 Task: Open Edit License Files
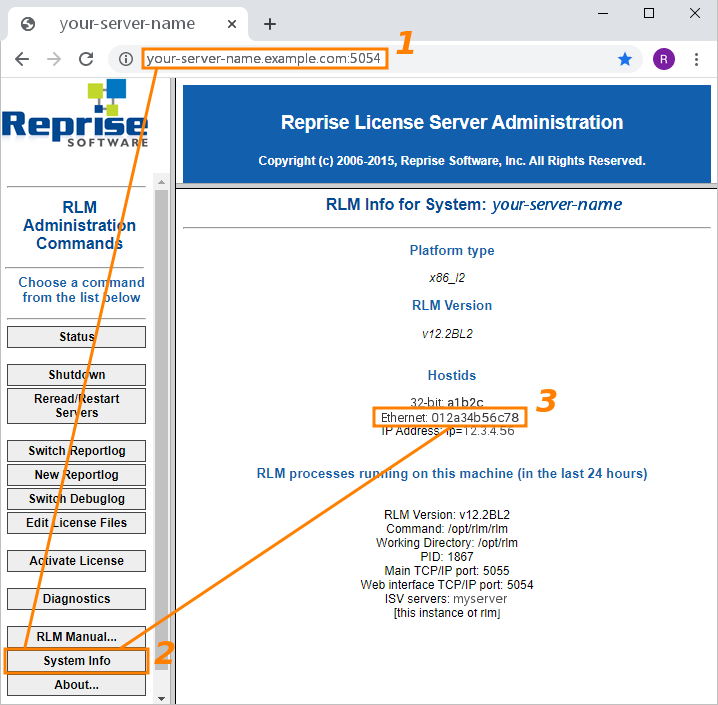click(x=76, y=523)
